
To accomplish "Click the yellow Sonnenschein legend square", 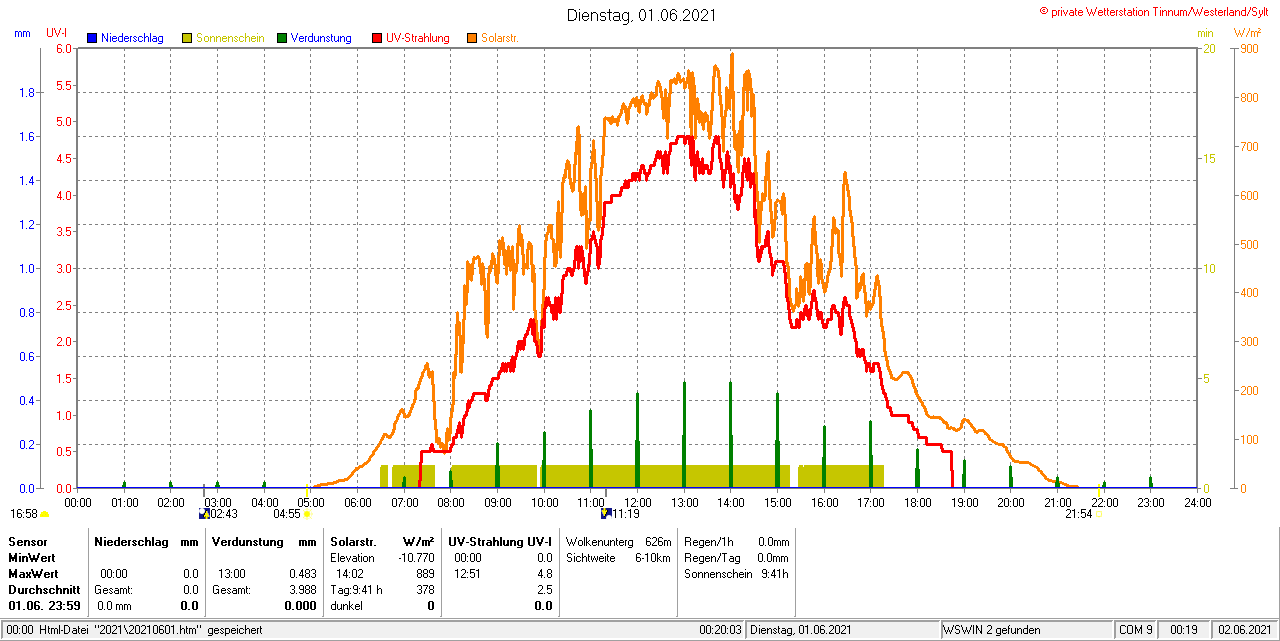I will tap(188, 38).
